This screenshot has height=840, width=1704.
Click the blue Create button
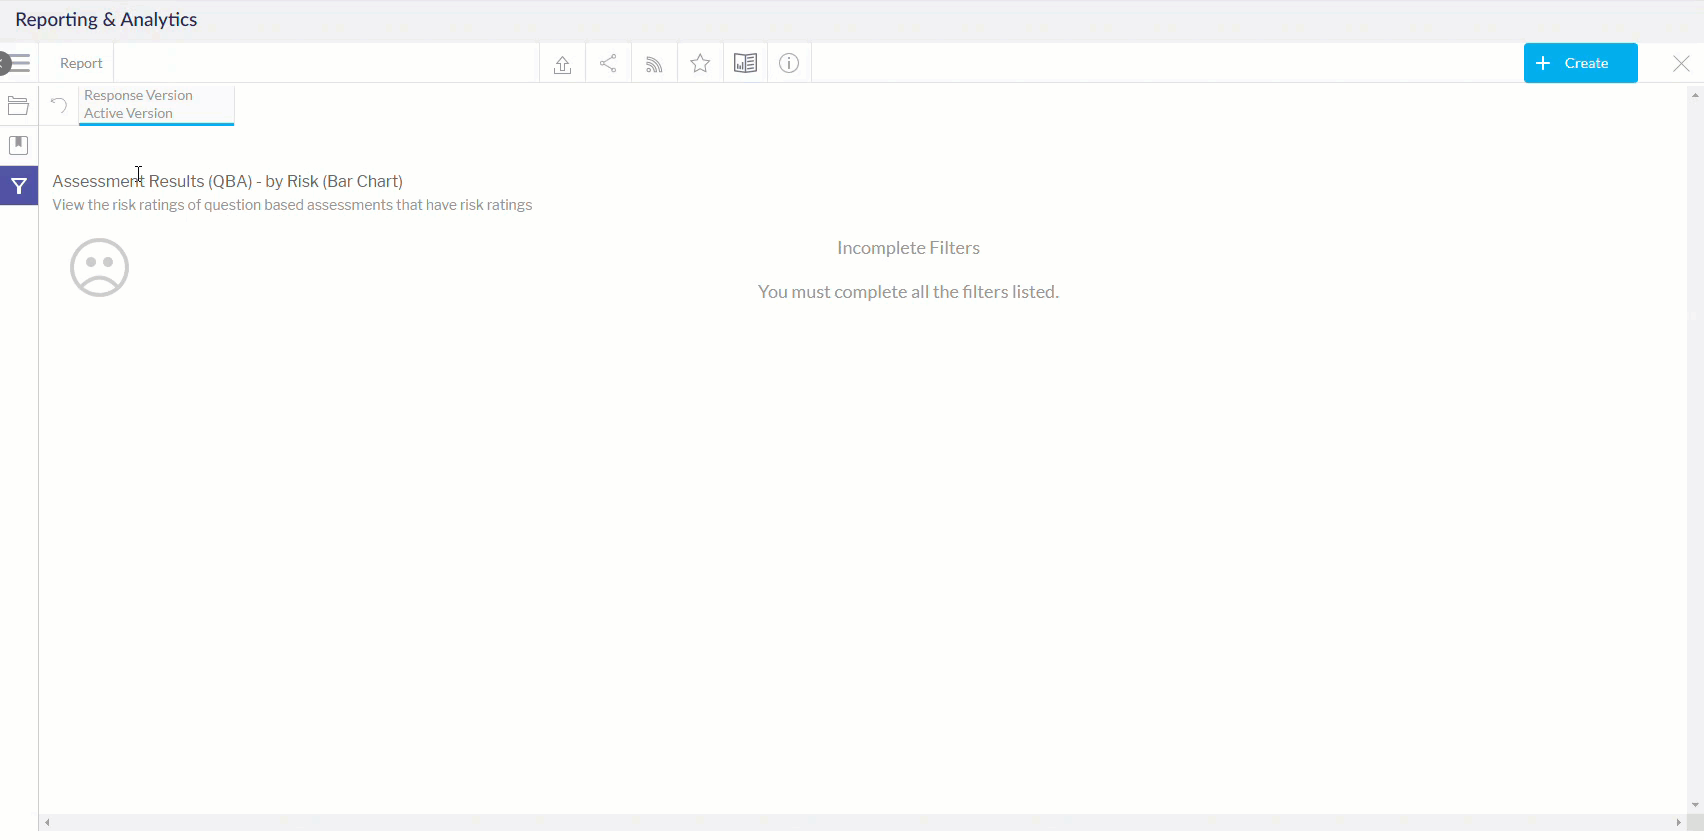click(1580, 63)
